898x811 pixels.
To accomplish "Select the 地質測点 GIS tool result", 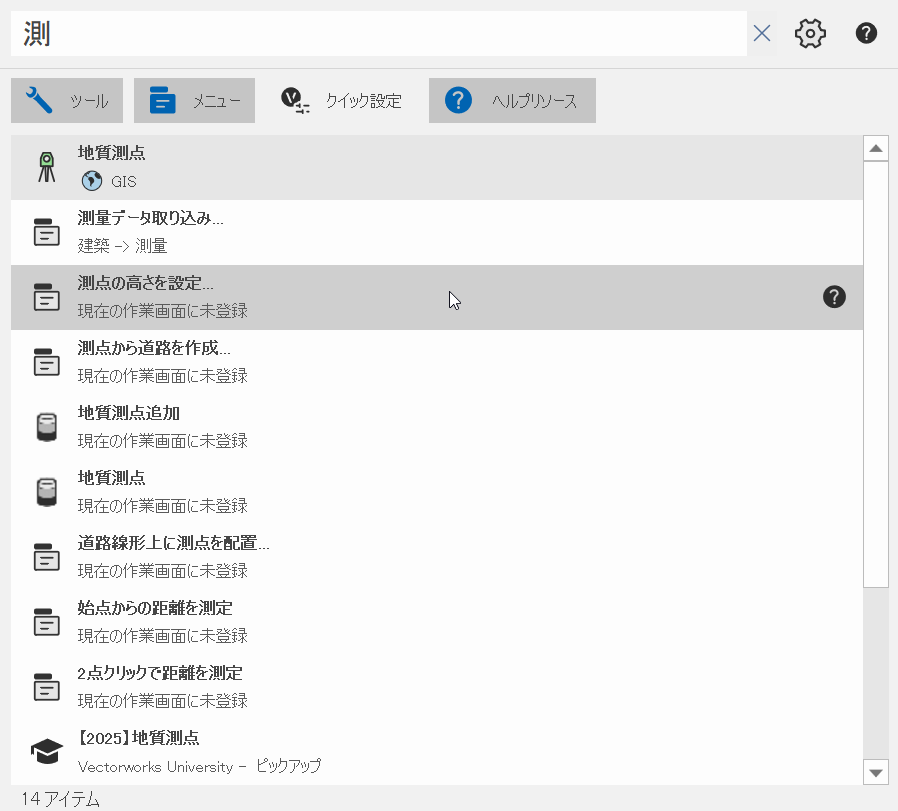I will point(436,167).
